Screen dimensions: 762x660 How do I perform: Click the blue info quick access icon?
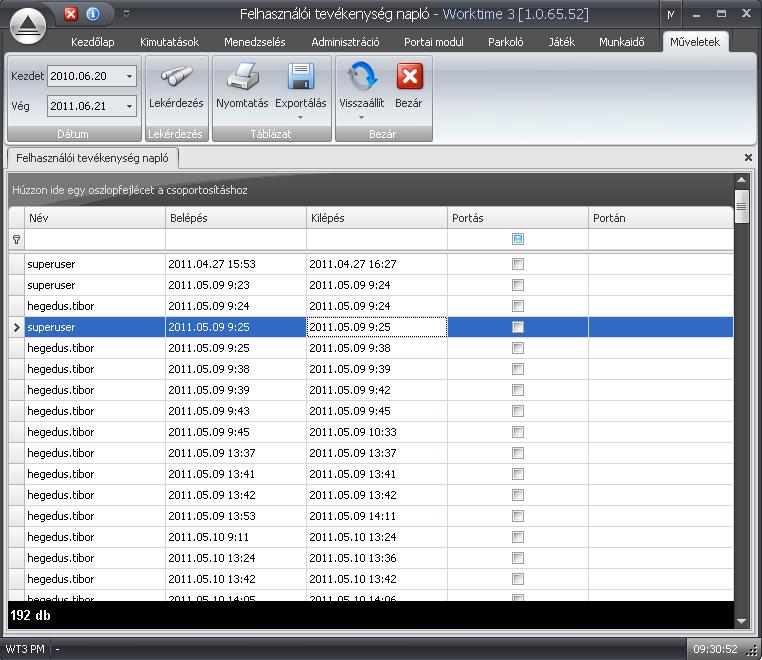(93, 14)
